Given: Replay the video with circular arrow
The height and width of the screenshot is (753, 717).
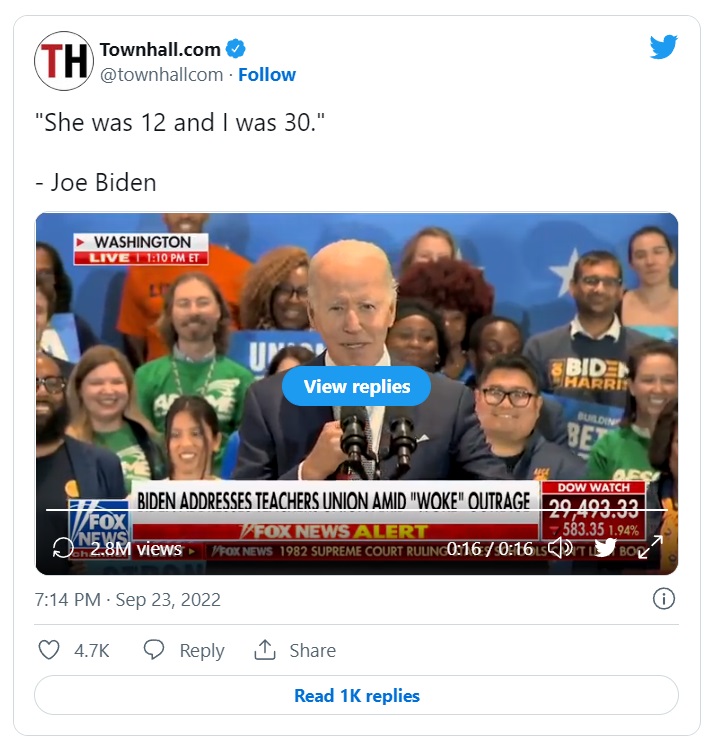Looking at the screenshot, I should [63, 548].
